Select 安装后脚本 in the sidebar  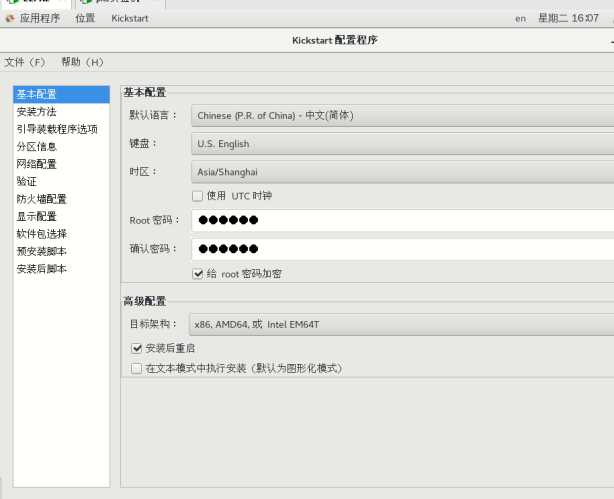pyautogui.click(x=61, y=269)
